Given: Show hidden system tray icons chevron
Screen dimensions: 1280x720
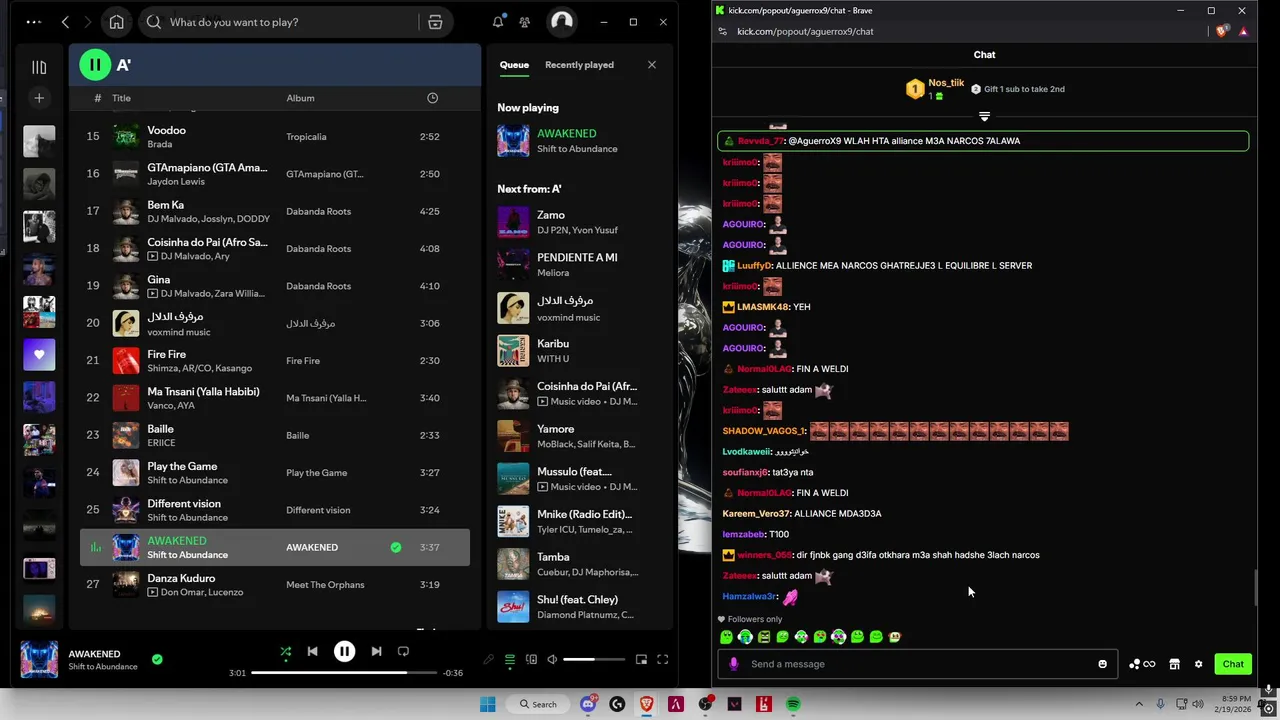Looking at the screenshot, I should [x=1139, y=704].
